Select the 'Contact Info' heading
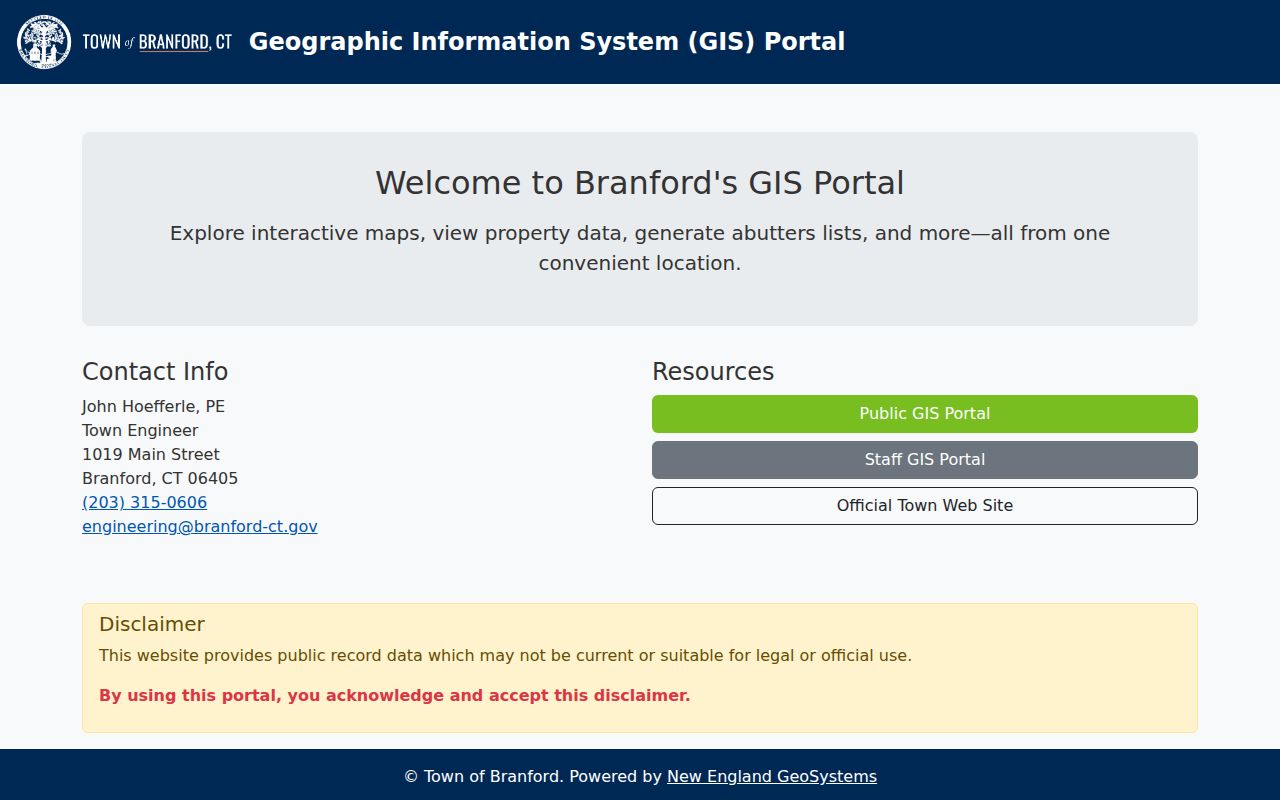Screen dimensions: 1280x800 (155, 372)
